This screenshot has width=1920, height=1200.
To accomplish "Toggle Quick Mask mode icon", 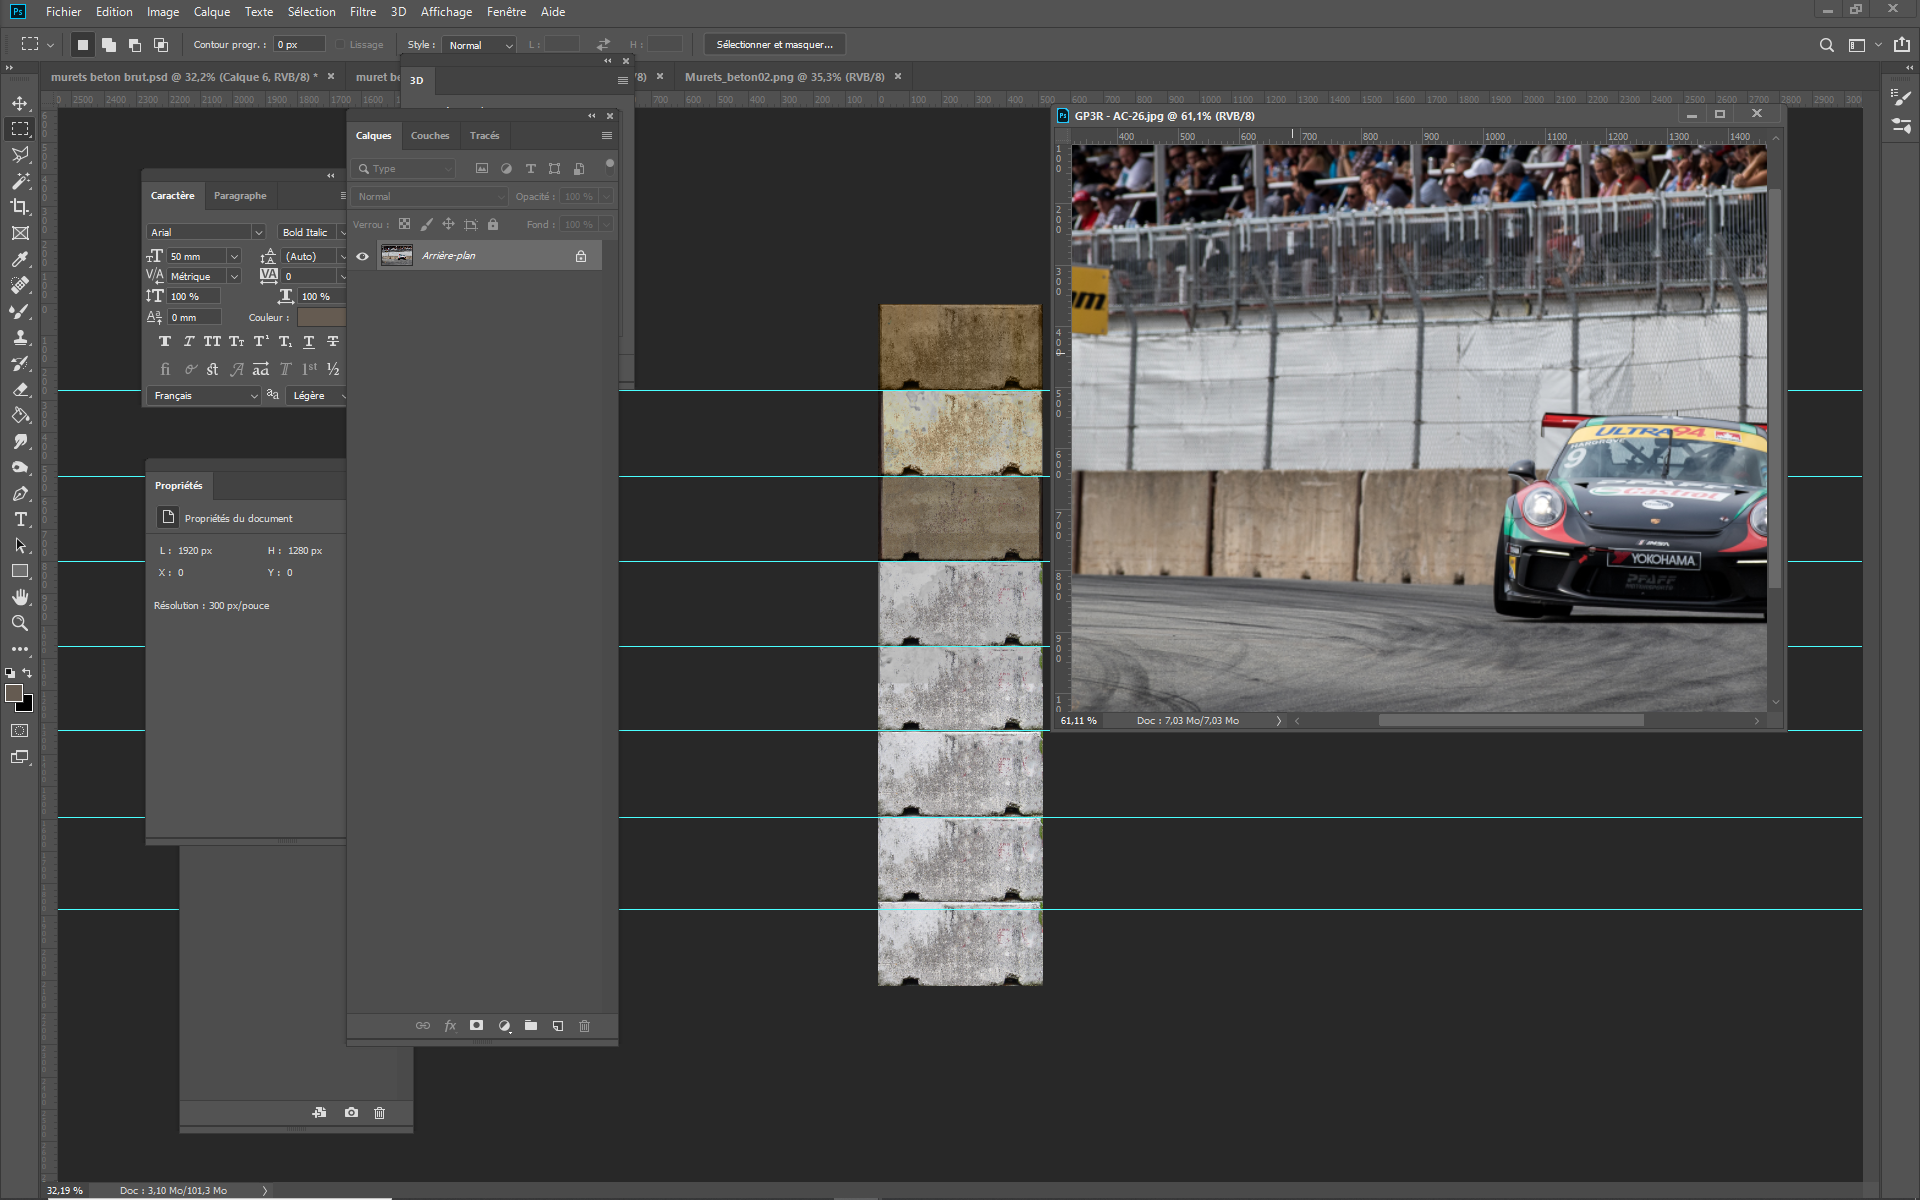I will (20, 731).
